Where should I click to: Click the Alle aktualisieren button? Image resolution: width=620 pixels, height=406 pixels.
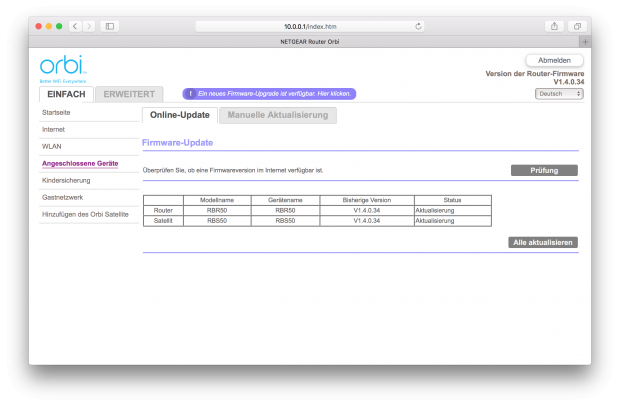coord(543,242)
